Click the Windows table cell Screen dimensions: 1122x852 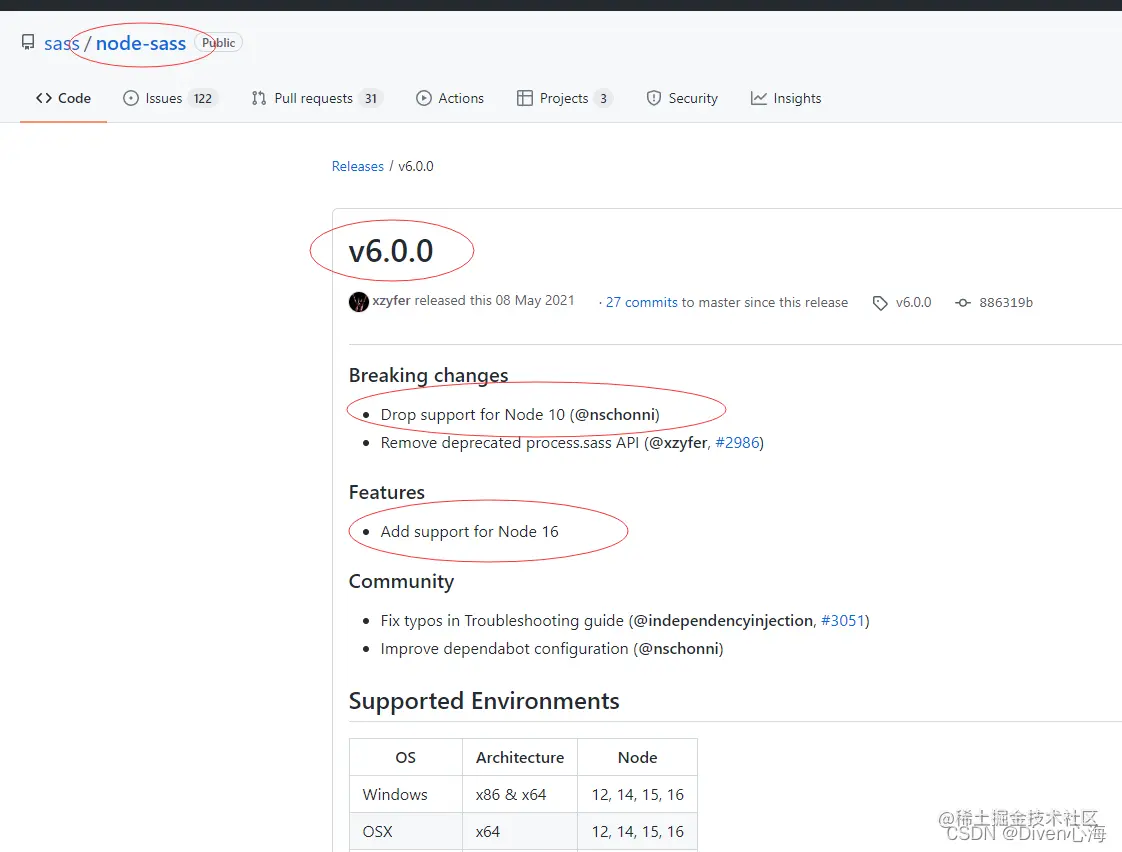[406, 795]
